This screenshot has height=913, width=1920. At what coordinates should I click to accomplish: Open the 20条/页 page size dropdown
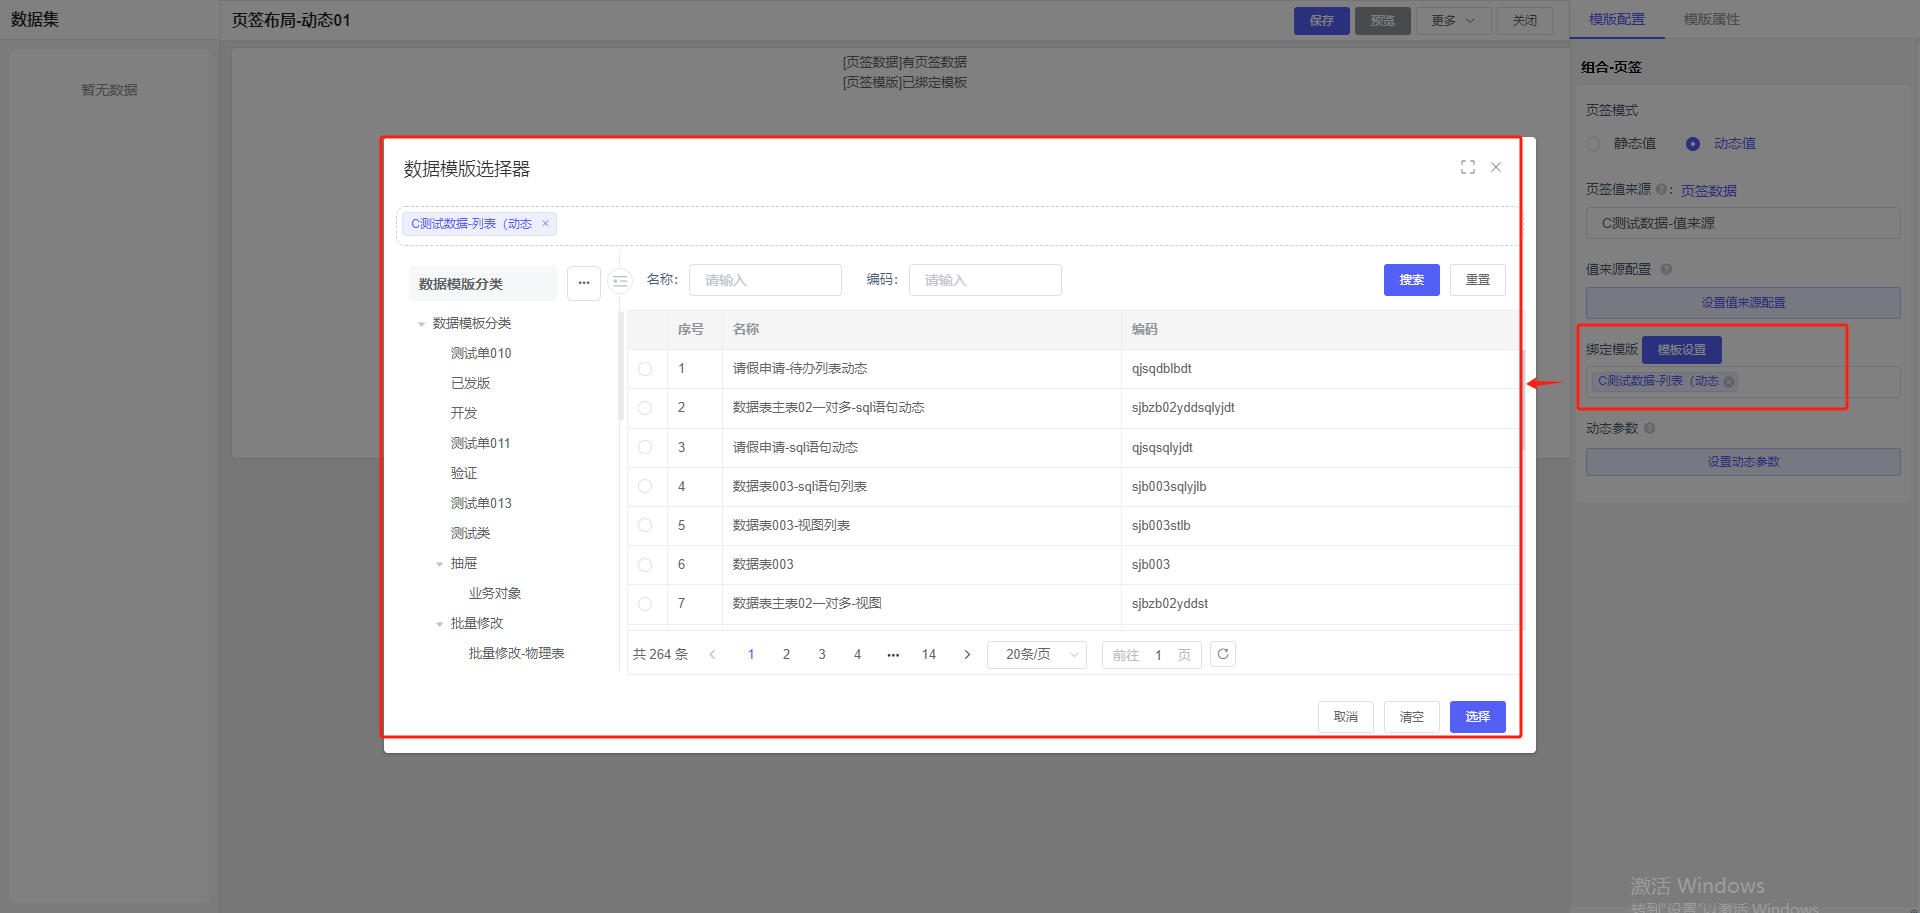[1037, 655]
